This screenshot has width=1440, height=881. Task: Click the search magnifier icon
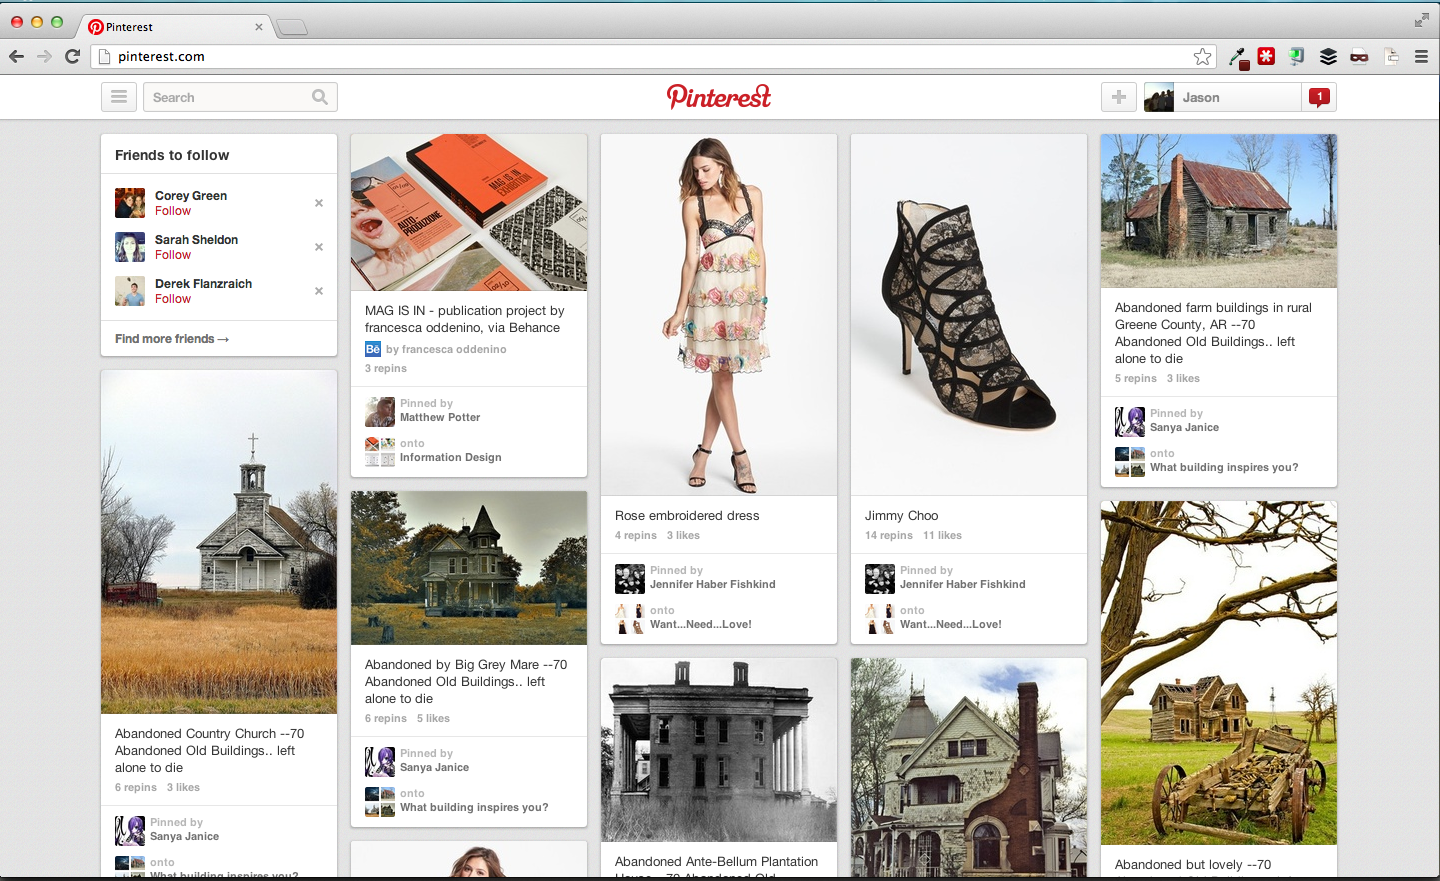tap(320, 97)
